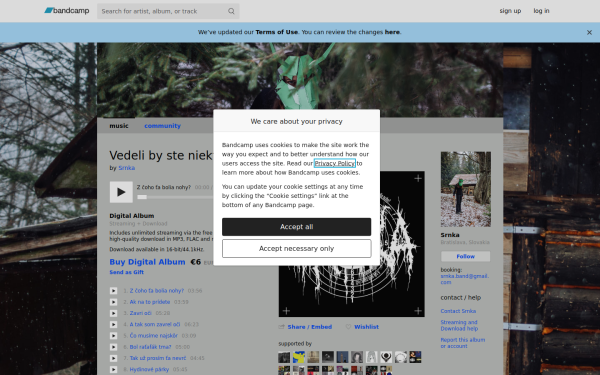
Task: Play track 5 Čo musíme najskôr
Action: 113,336
